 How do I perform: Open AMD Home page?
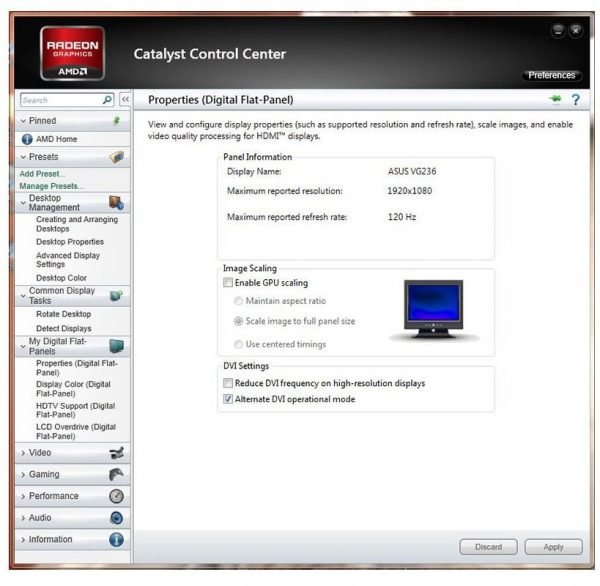(x=57, y=139)
